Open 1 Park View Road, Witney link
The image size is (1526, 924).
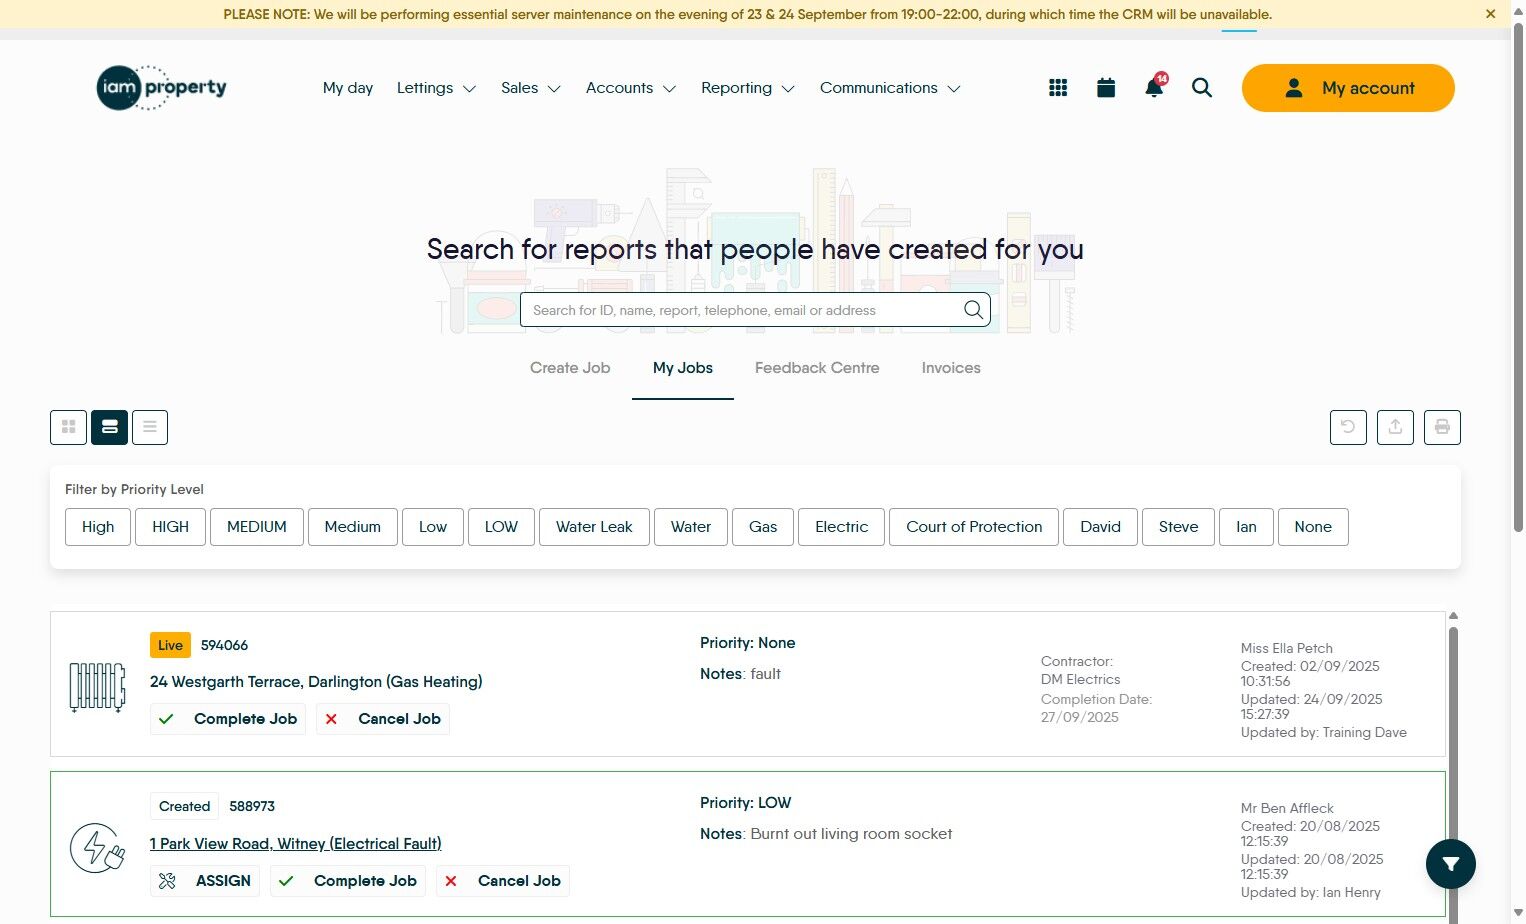[296, 844]
